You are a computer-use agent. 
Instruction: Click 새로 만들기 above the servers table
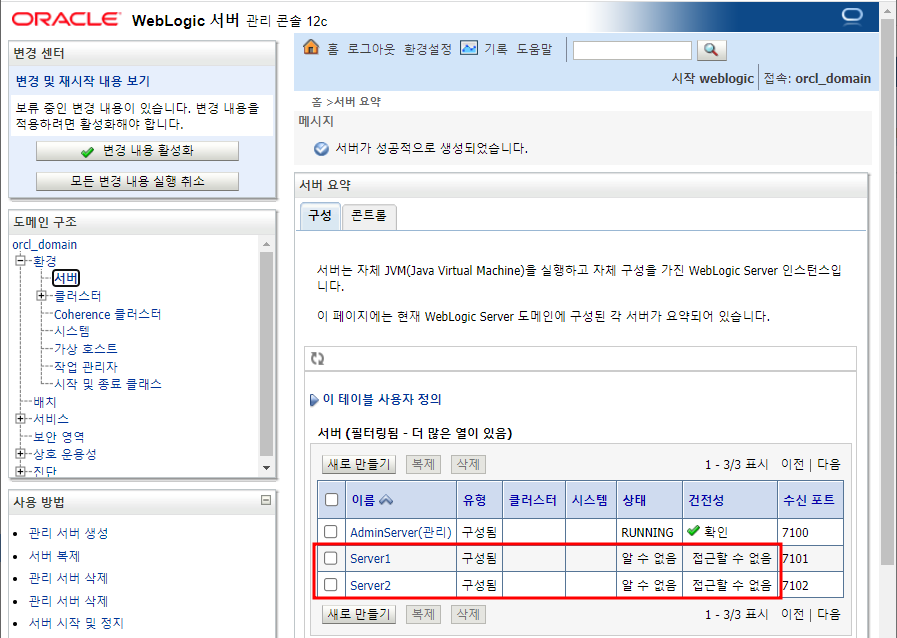[359, 464]
